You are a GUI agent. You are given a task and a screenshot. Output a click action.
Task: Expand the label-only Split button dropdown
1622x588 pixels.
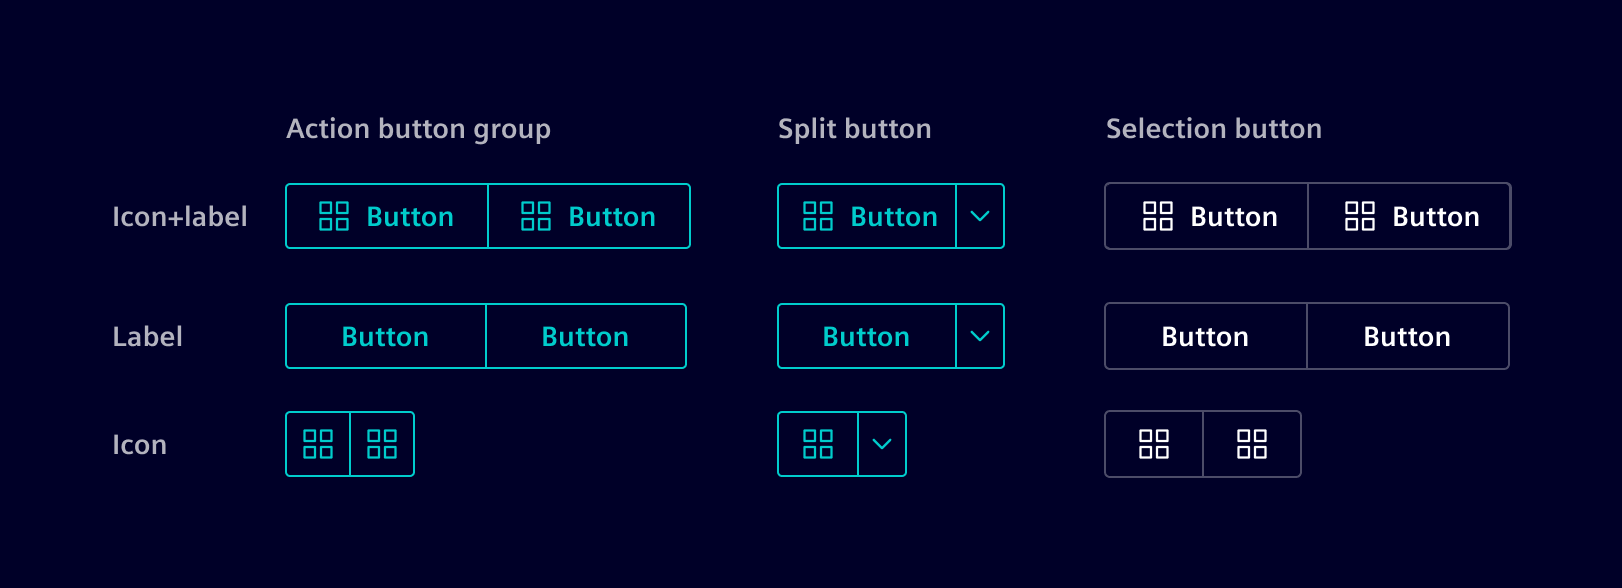click(979, 336)
